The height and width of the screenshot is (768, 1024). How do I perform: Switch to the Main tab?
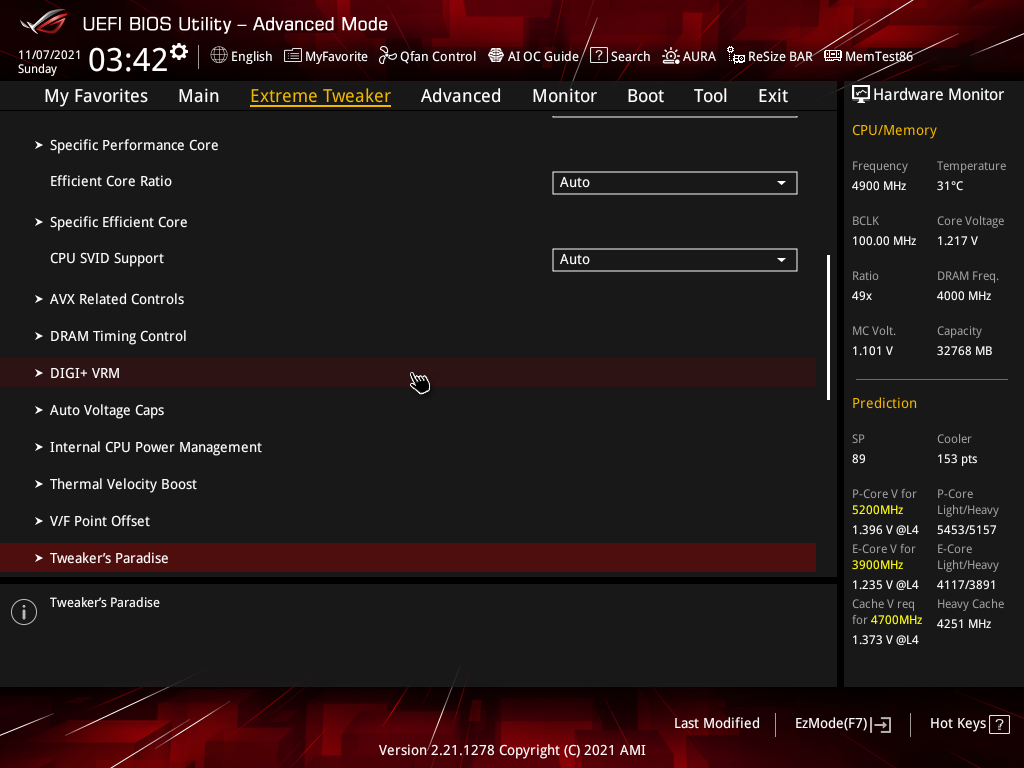pyautogui.click(x=199, y=96)
